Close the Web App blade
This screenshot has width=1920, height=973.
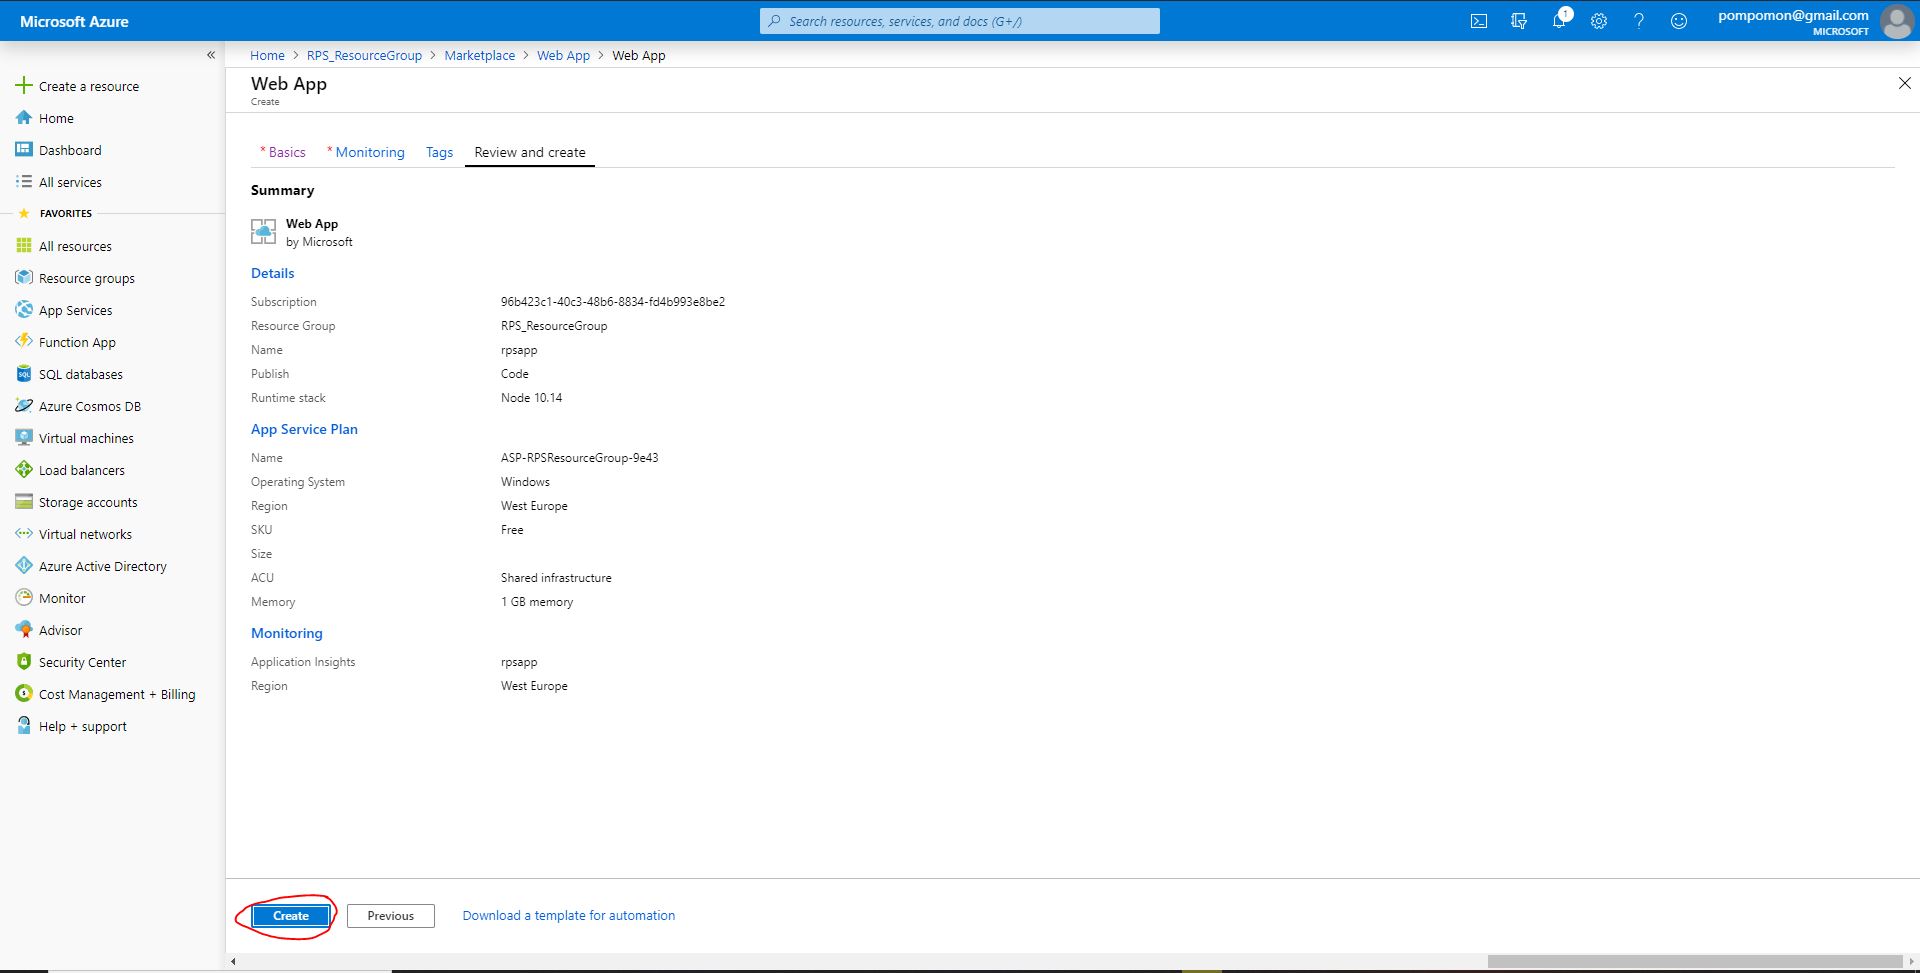click(x=1904, y=84)
